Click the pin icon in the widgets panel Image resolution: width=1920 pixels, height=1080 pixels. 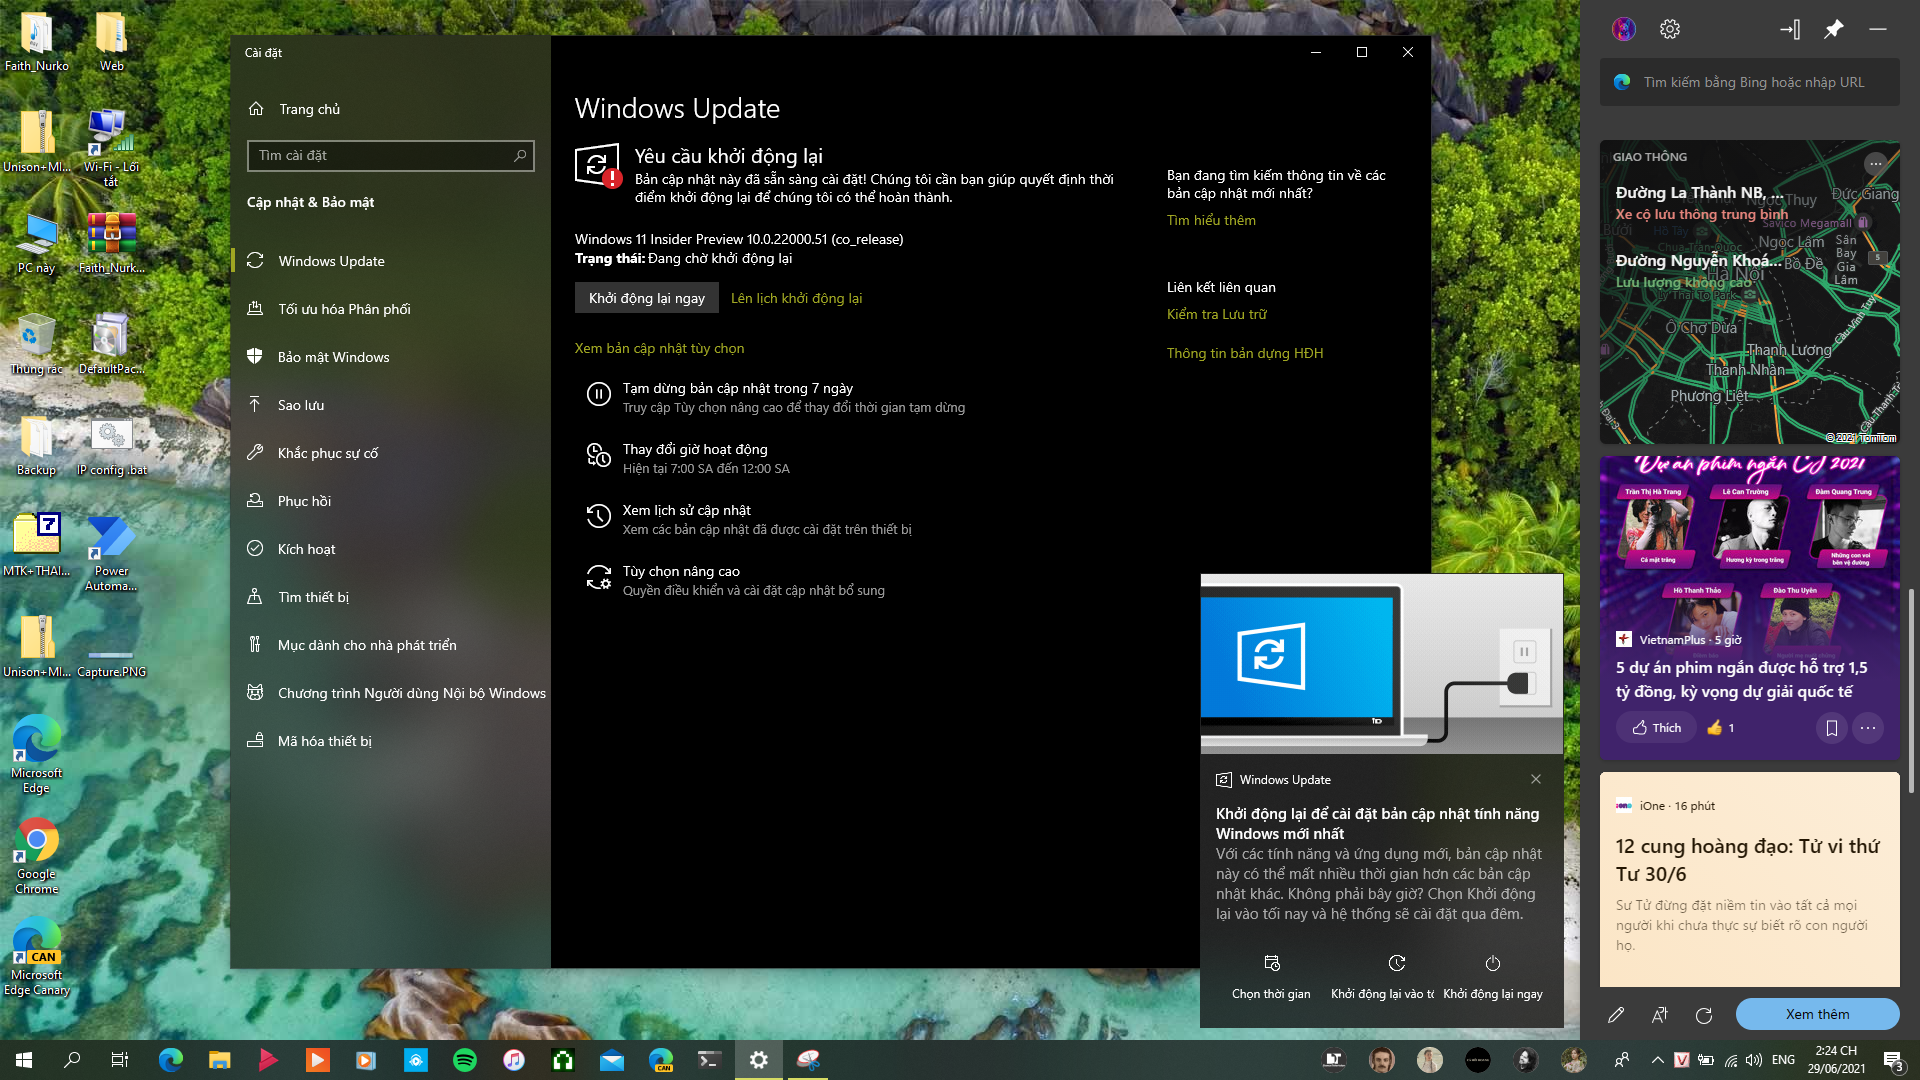pos(1834,30)
